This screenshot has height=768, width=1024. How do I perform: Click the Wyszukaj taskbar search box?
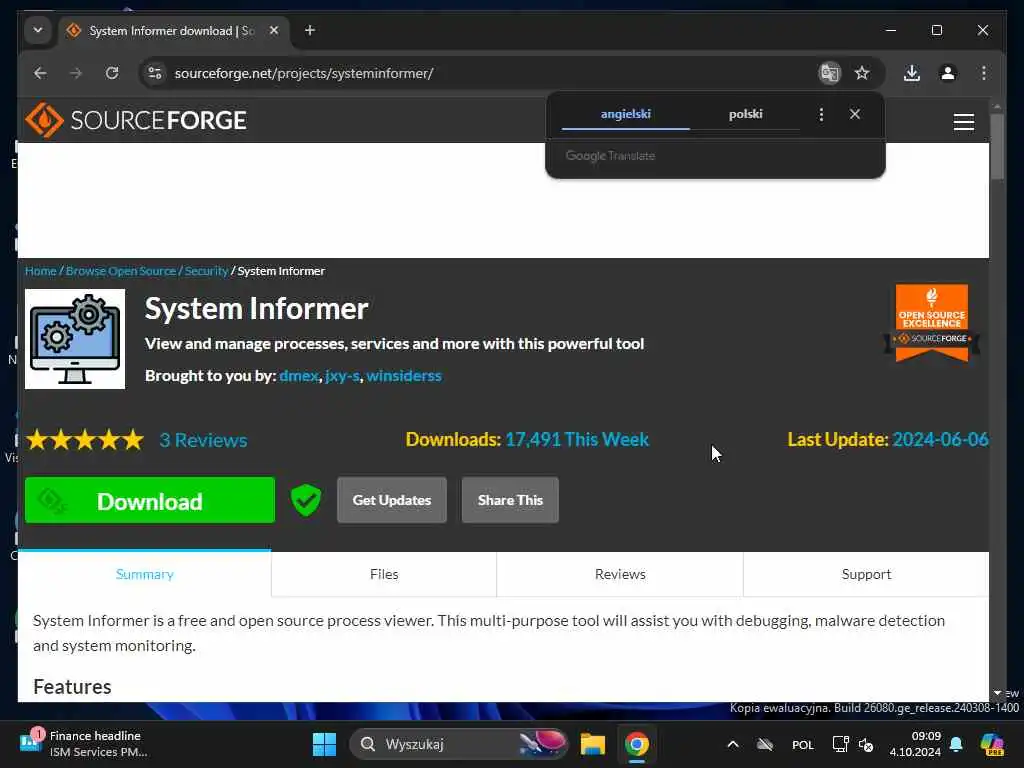459,744
